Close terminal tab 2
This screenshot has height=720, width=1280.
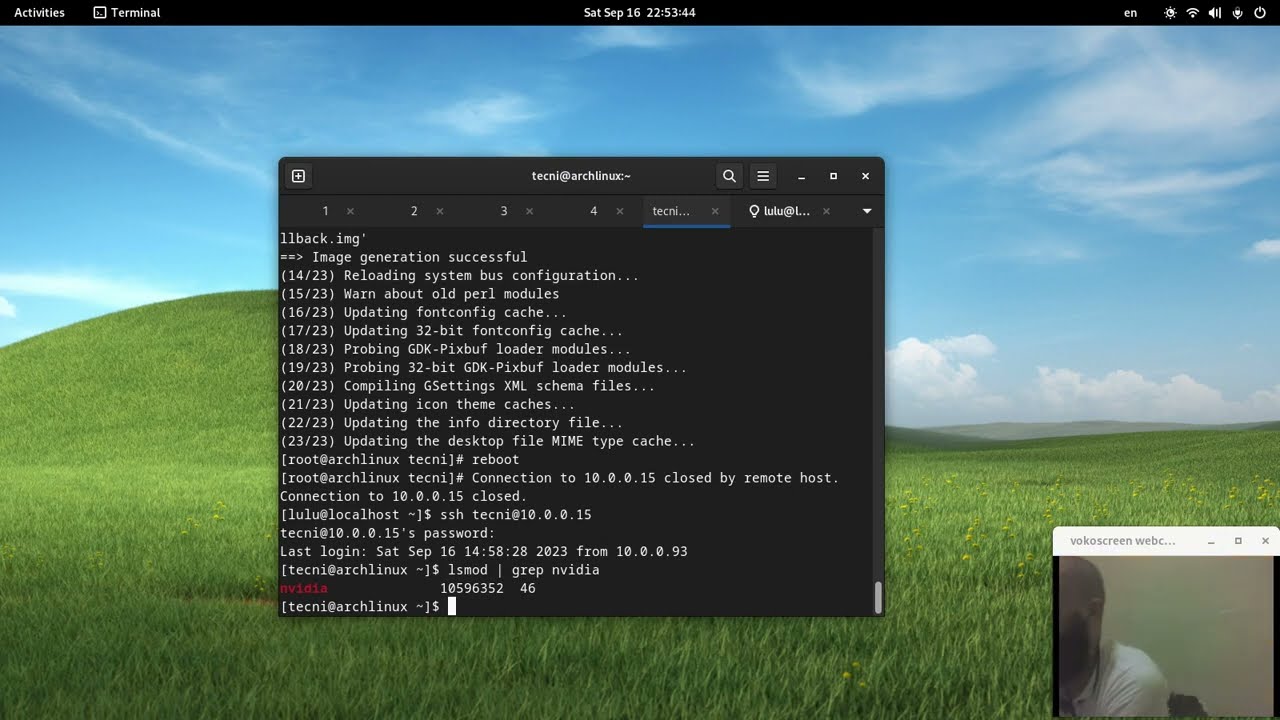[x=439, y=211]
